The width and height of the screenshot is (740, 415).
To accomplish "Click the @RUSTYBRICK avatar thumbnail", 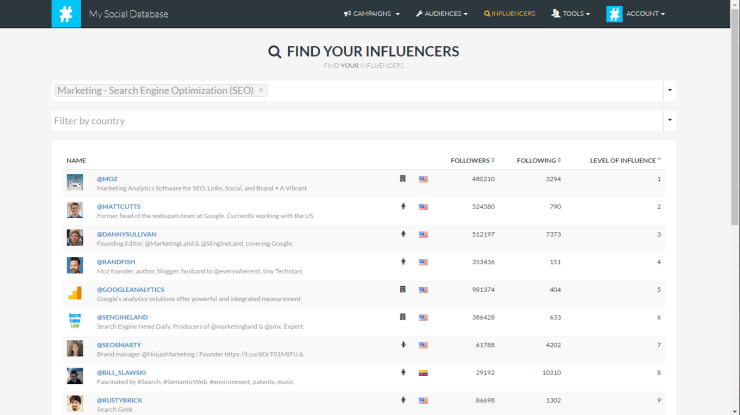I will (75, 404).
